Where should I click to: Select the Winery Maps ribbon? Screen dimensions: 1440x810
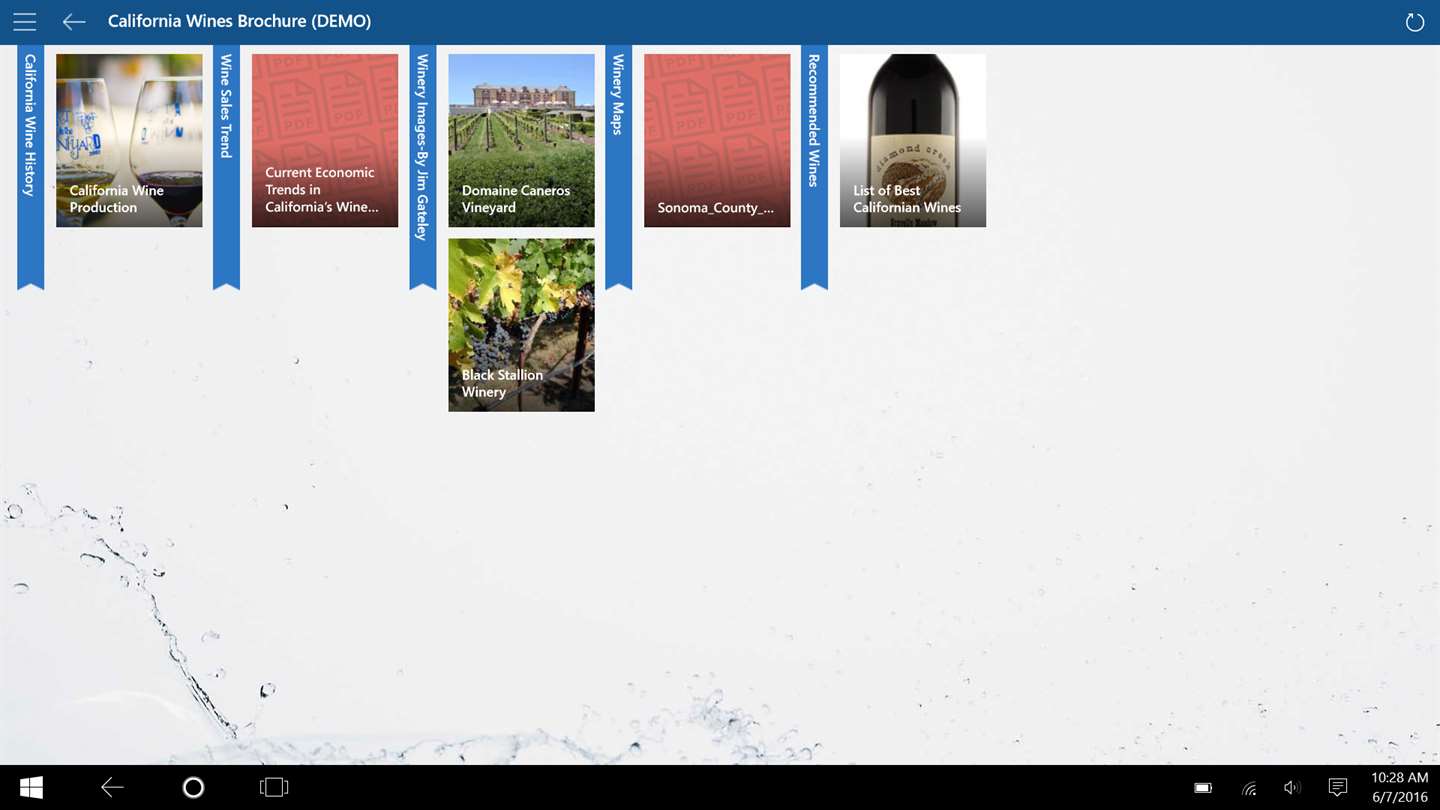pos(618,167)
